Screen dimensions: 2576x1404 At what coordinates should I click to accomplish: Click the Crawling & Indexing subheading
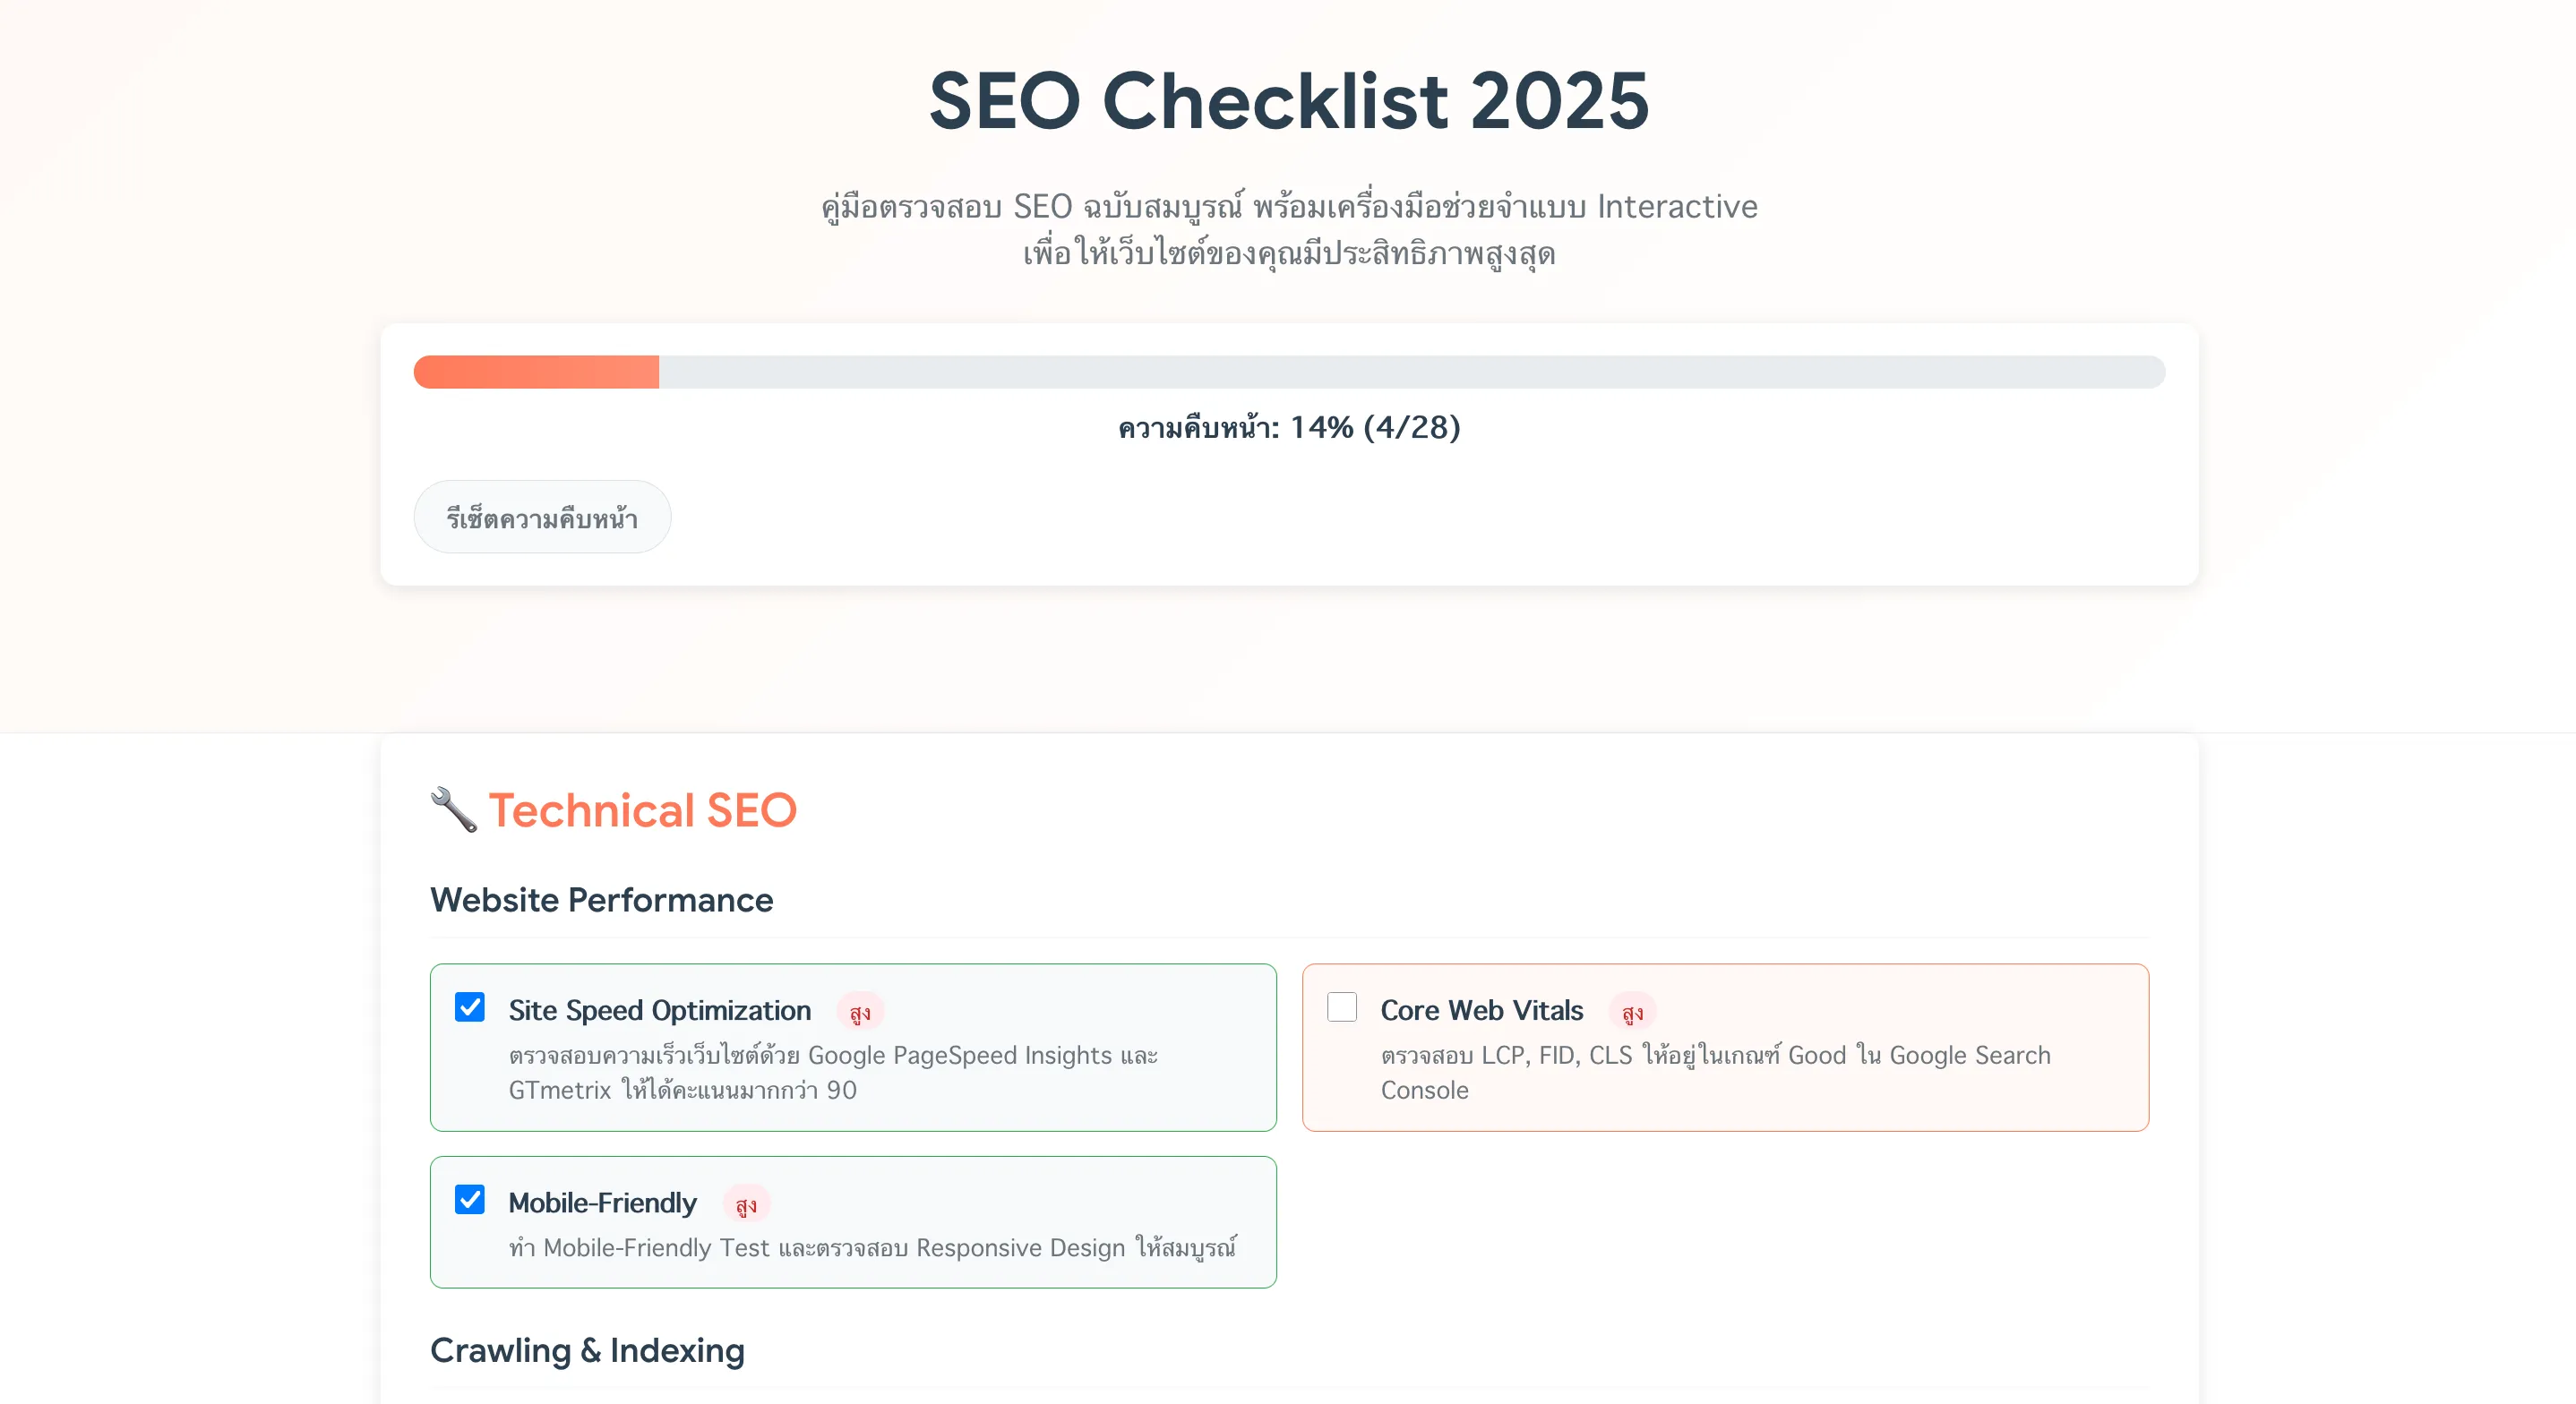(587, 1350)
